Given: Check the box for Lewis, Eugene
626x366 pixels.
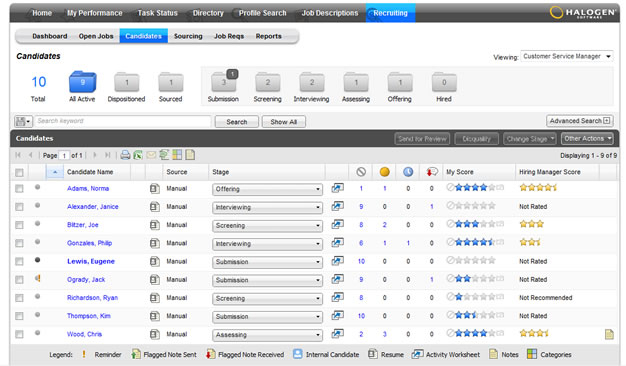Looking at the screenshot, I should click(19, 261).
